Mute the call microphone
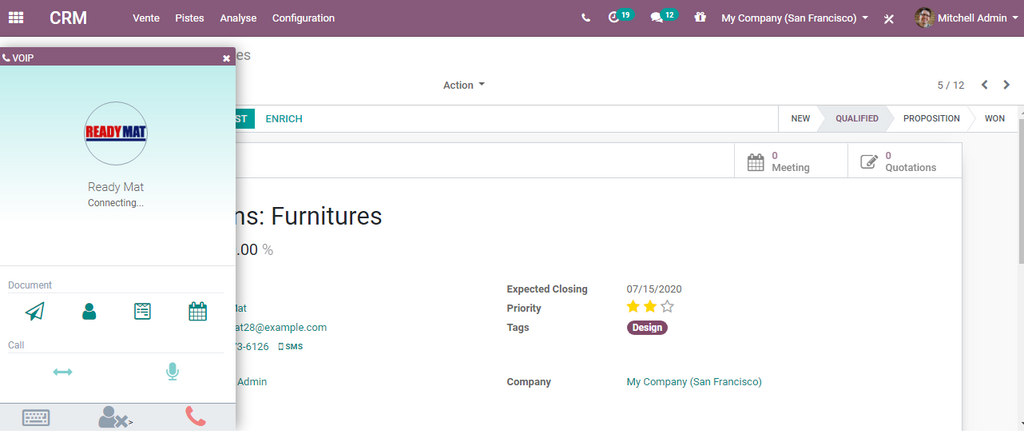Screen dimensions: 1024x438 point(172,372)
